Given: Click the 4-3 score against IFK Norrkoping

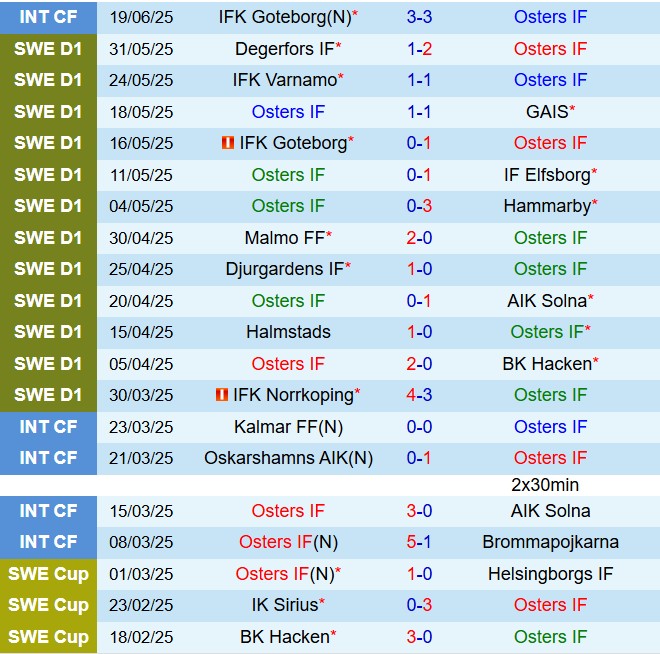Looking at the screenshot, I should [x=419, y=395].
